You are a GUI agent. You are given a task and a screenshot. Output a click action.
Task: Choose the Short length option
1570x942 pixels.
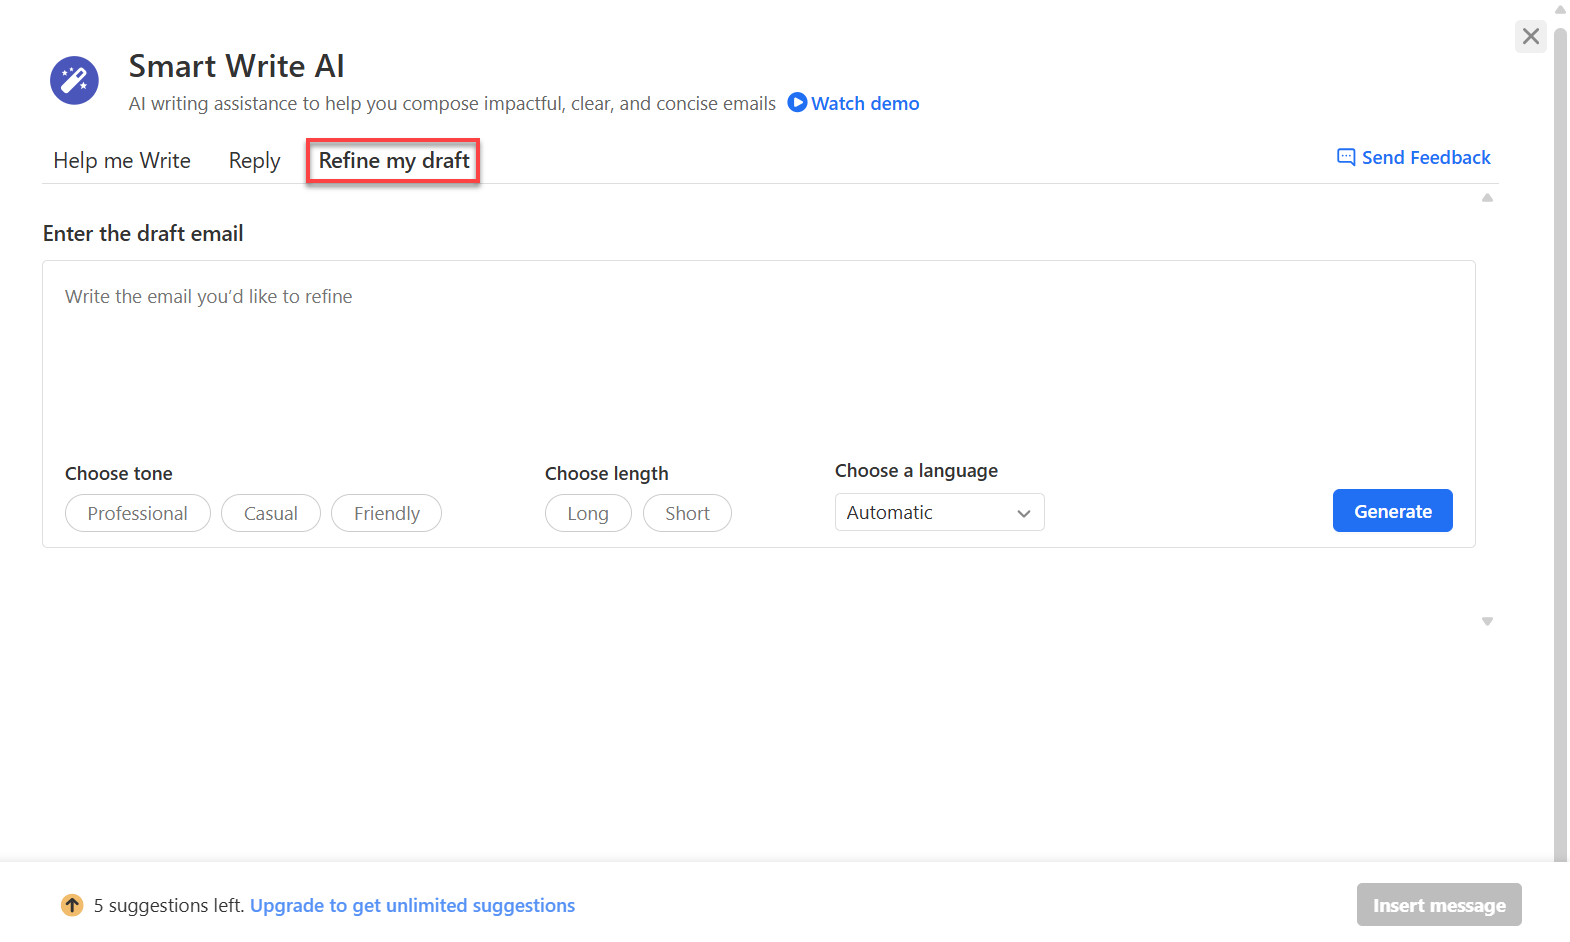pos(687,513)
